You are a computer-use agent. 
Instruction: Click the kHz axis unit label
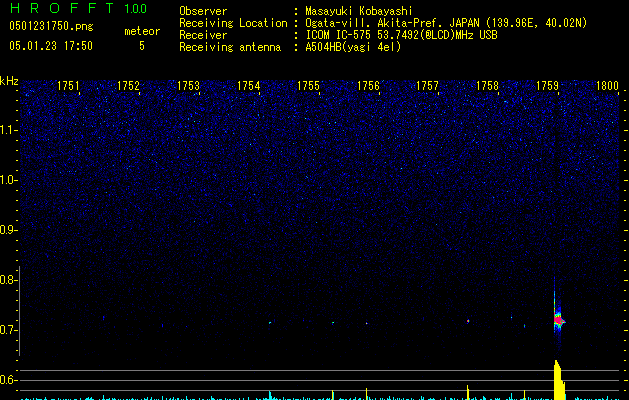pos(9,81)
